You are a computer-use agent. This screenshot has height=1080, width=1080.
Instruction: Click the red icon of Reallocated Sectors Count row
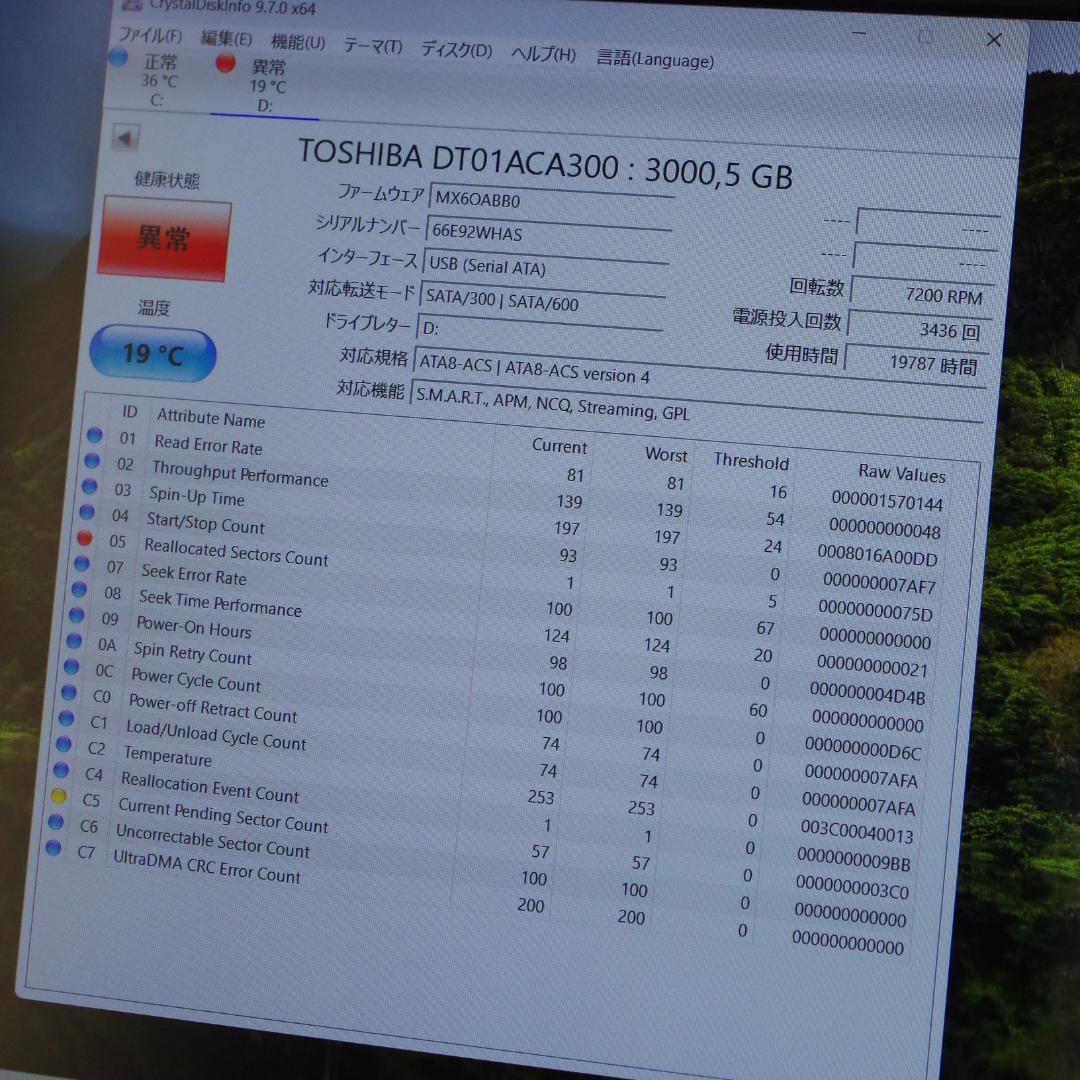85,537
